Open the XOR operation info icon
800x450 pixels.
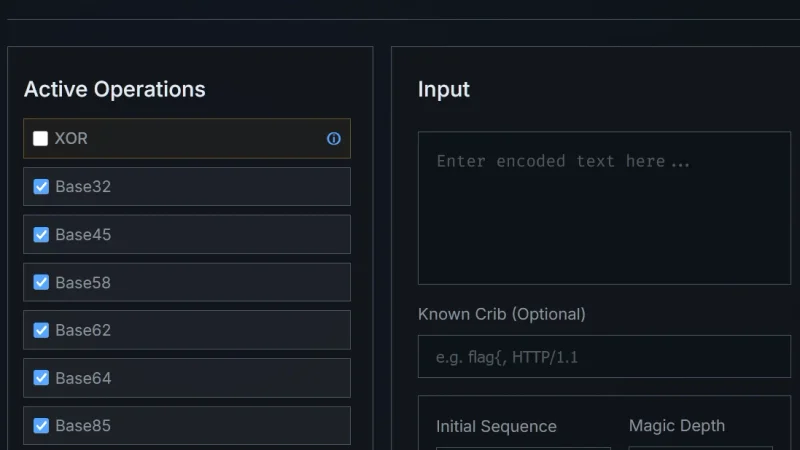[x=334, y=139]
